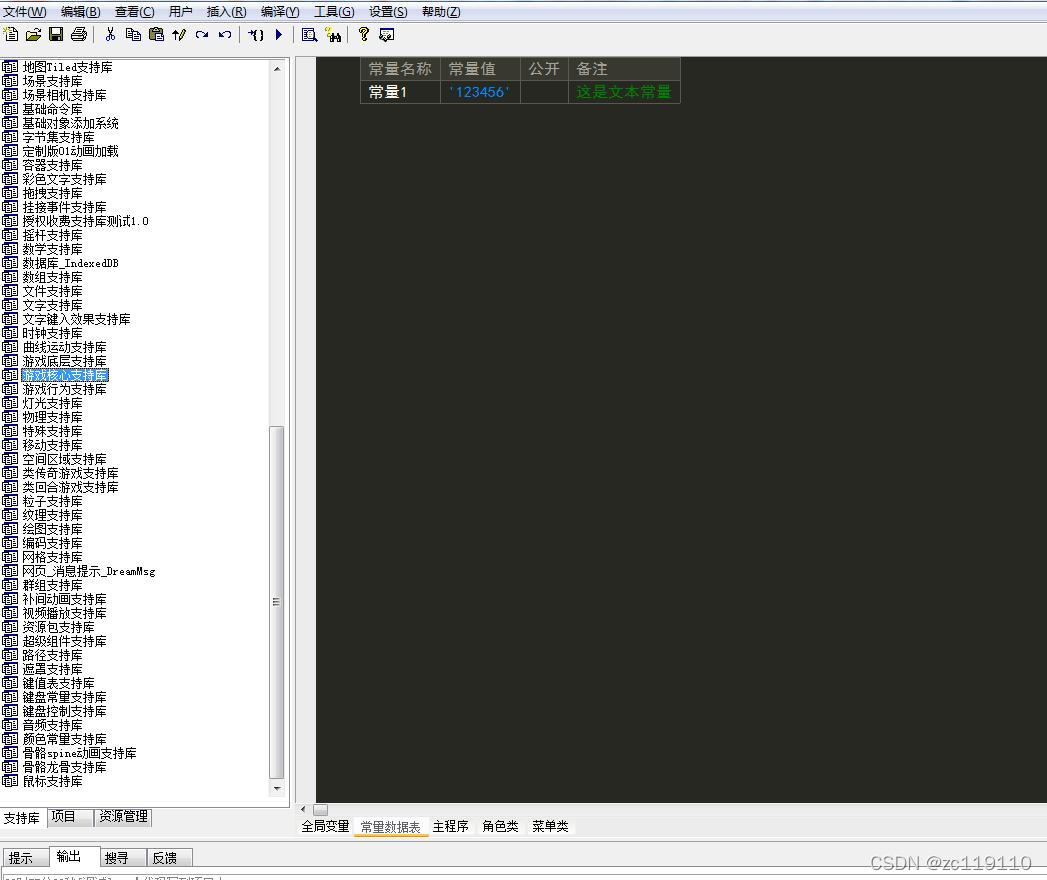Click the library list scroll-down arrow
The height and width of the screenshot is (880, 1047).
click(x=277, y=789)
